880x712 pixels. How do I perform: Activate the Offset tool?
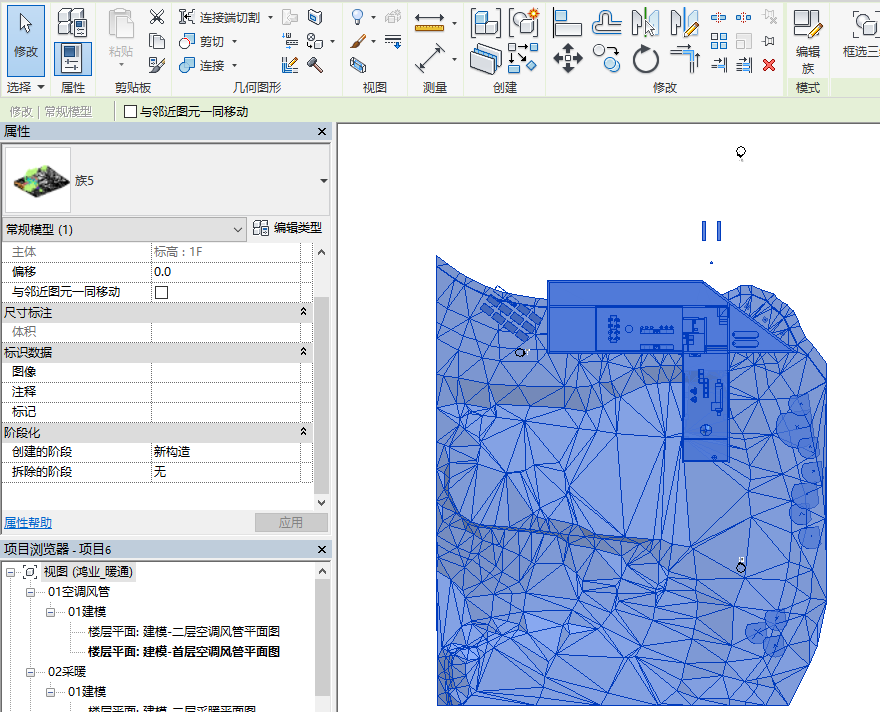point(606,23)
